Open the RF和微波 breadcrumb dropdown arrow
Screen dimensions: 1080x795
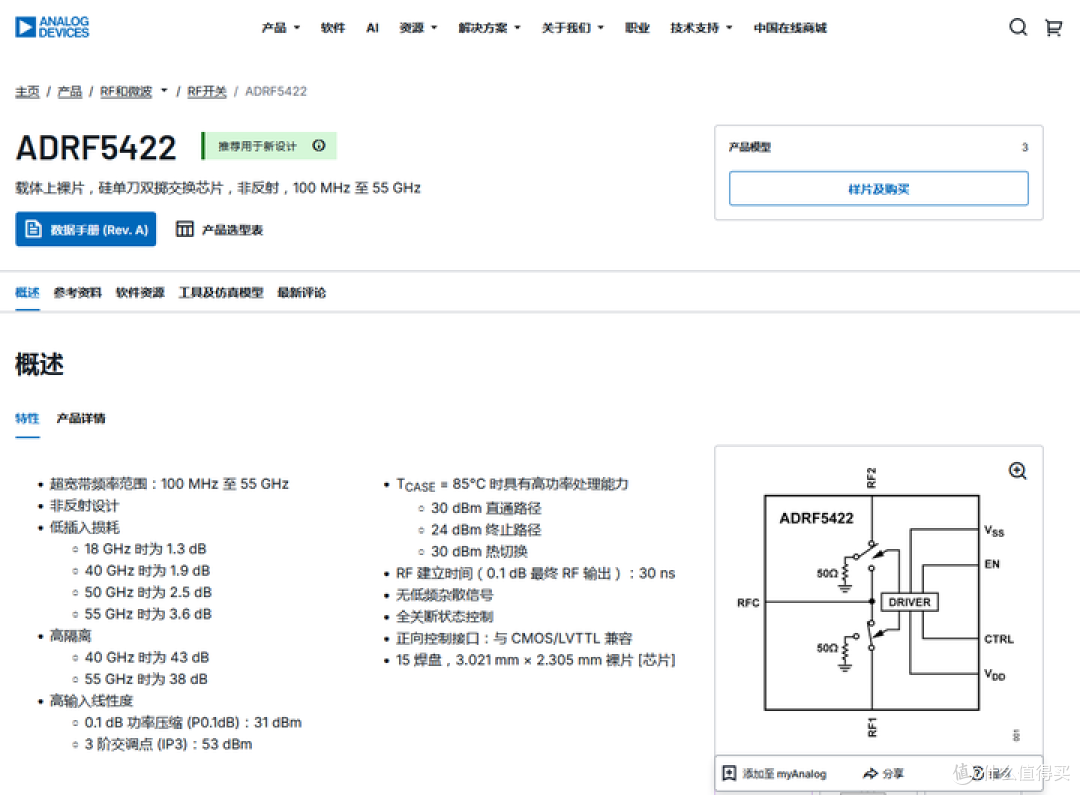[164, 90]
